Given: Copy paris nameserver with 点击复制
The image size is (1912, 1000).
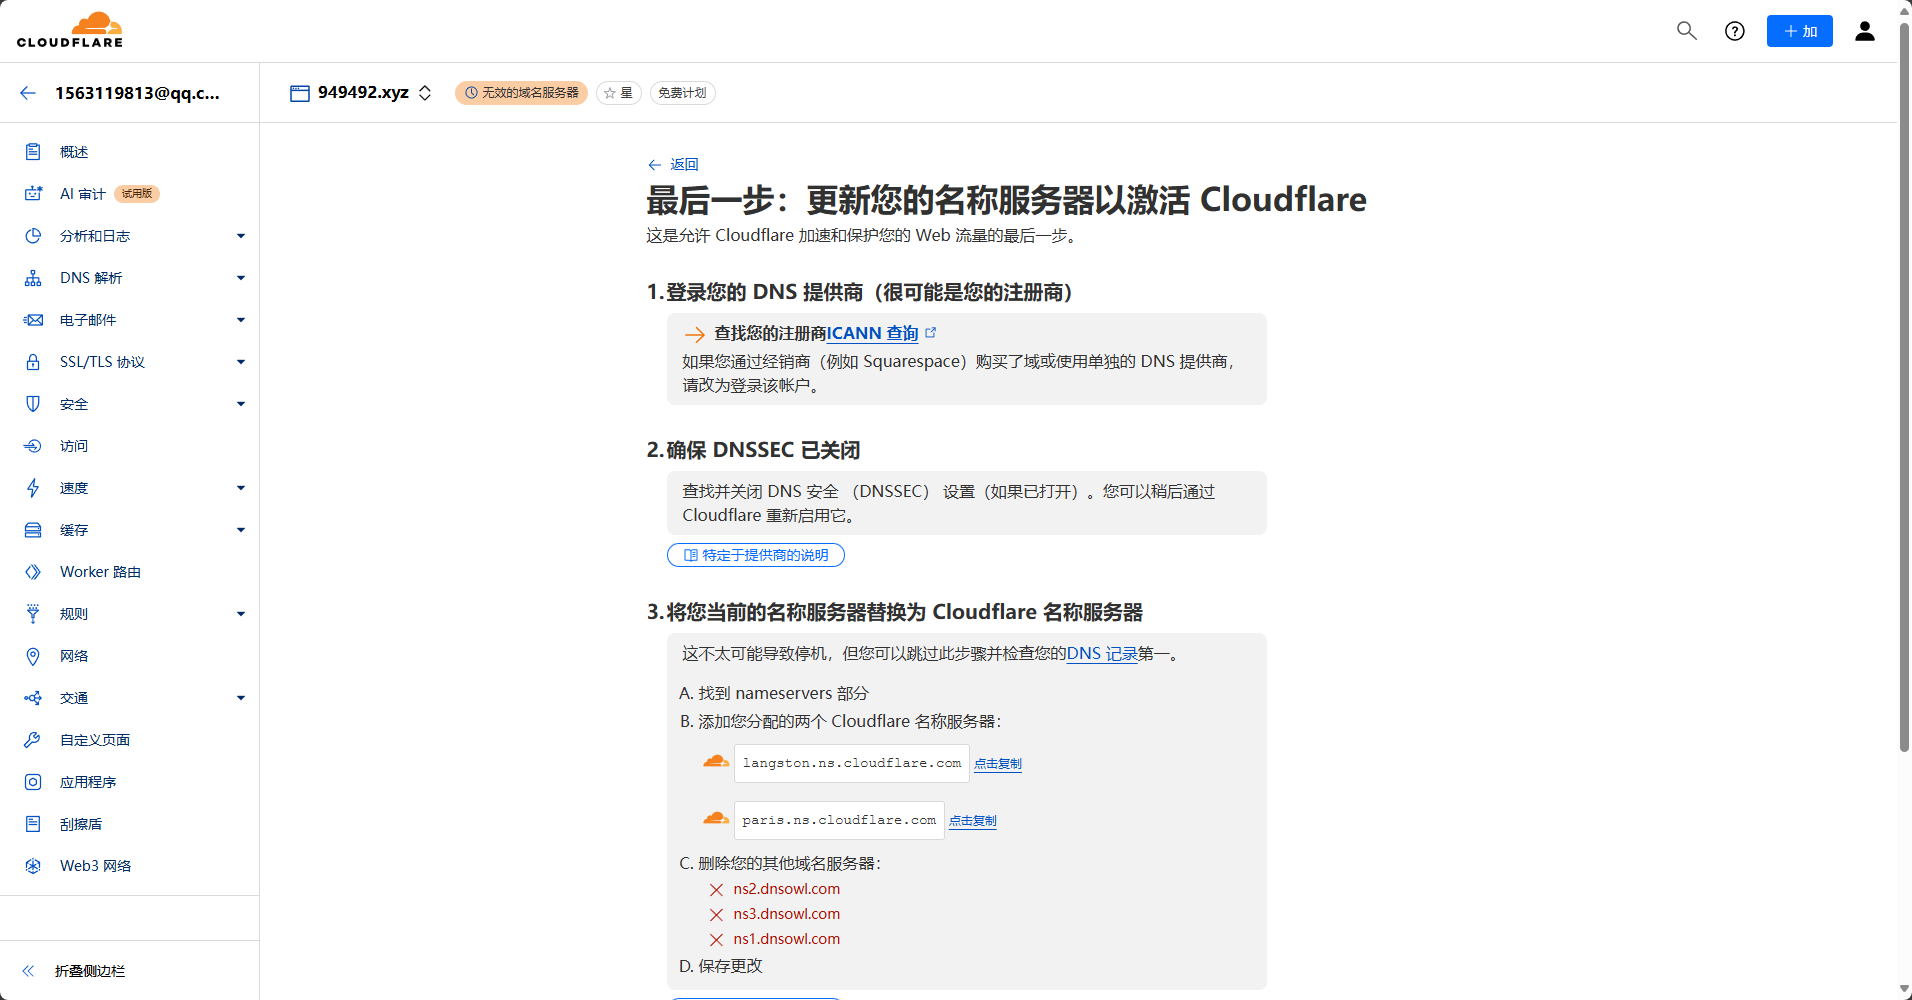Looking at the screenshot, I should 973,821.
